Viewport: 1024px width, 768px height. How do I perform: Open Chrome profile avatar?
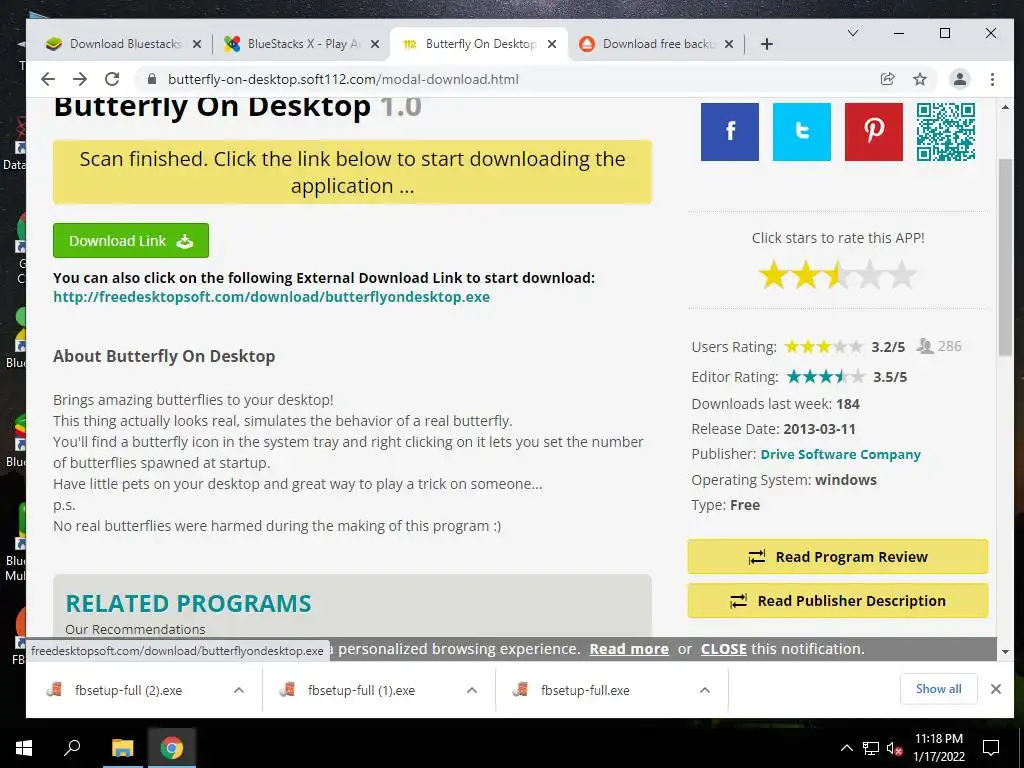[959, 79]
